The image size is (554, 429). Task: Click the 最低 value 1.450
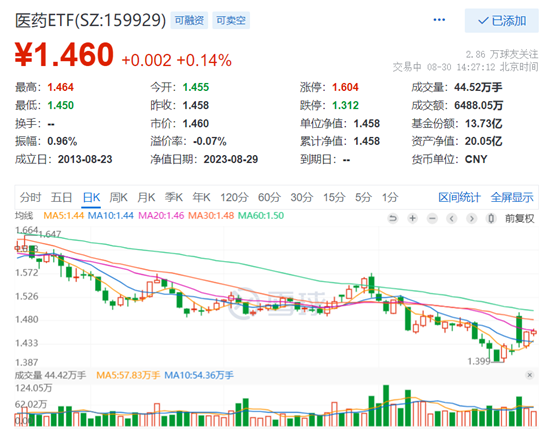click(60, 105)
